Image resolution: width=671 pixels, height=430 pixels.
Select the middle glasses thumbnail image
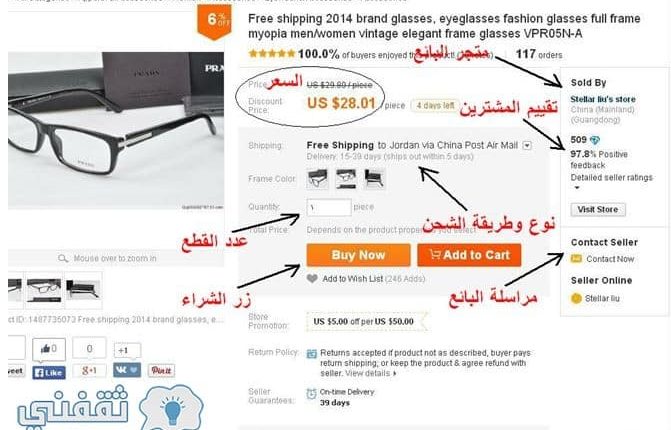45,290
